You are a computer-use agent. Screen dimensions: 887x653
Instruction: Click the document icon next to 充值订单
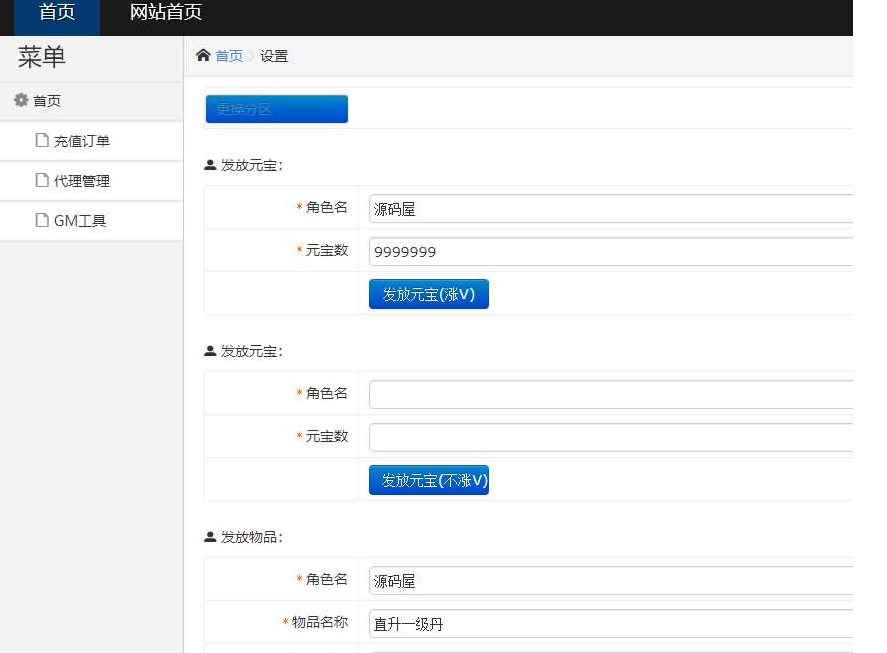tap(42, 141)
